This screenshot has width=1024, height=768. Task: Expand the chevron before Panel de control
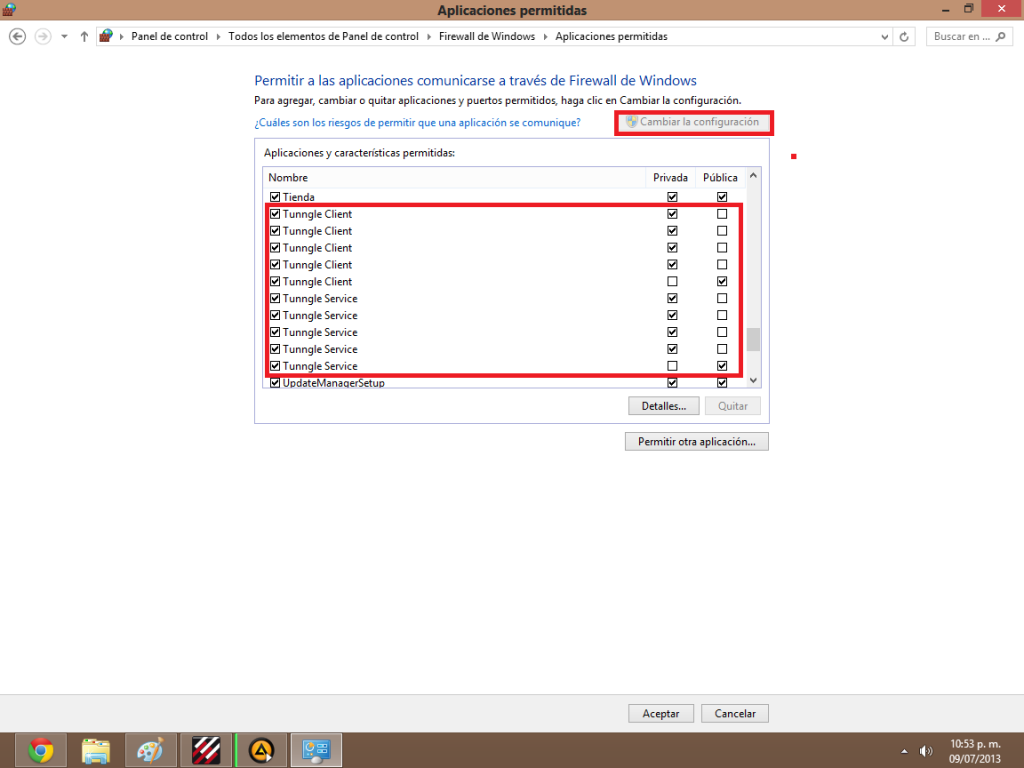click(x=121, y=37)
